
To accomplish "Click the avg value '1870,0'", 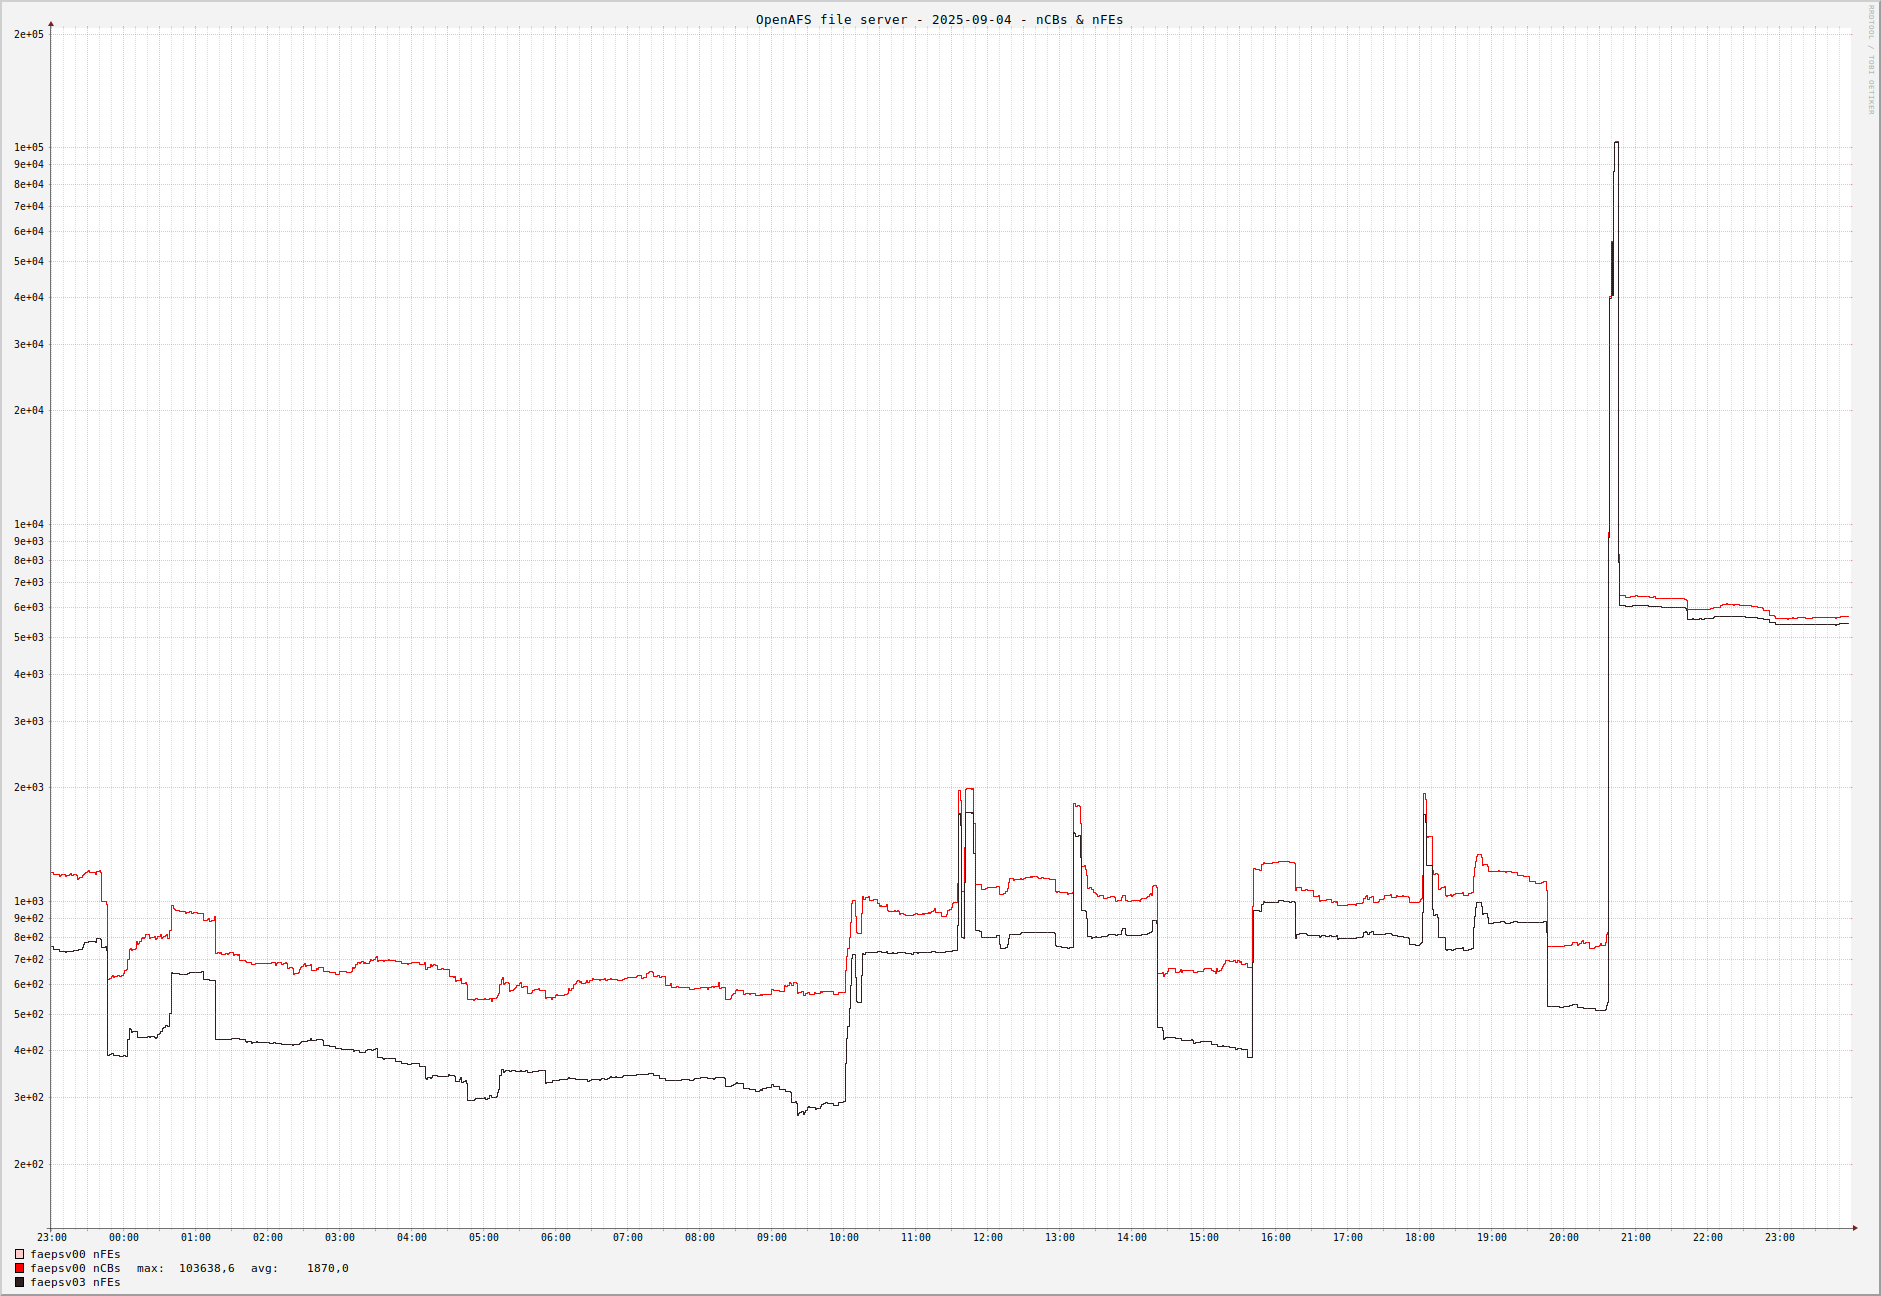I will [328, 1268].
